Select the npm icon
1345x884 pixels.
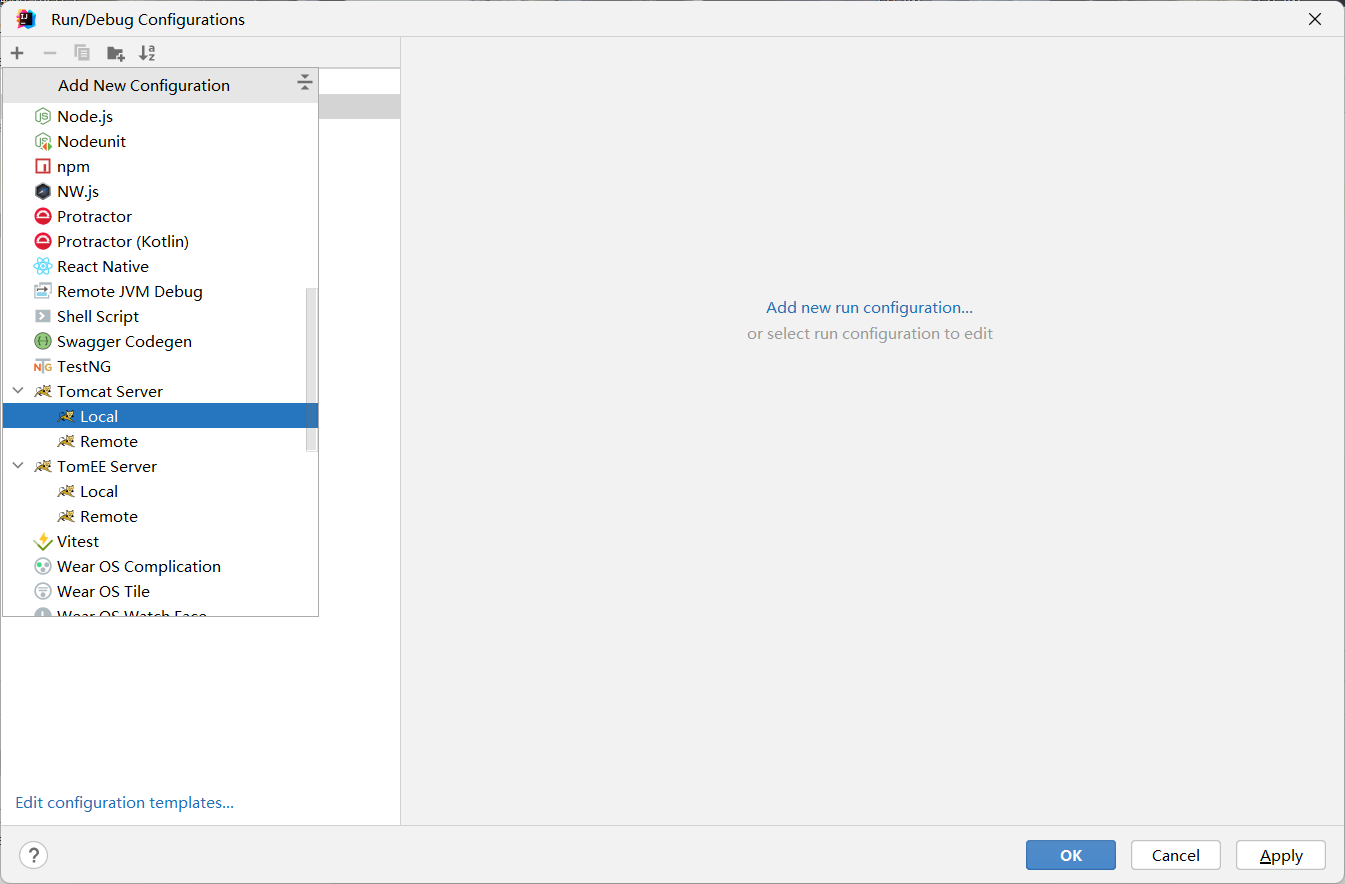[x=43, y=166]
